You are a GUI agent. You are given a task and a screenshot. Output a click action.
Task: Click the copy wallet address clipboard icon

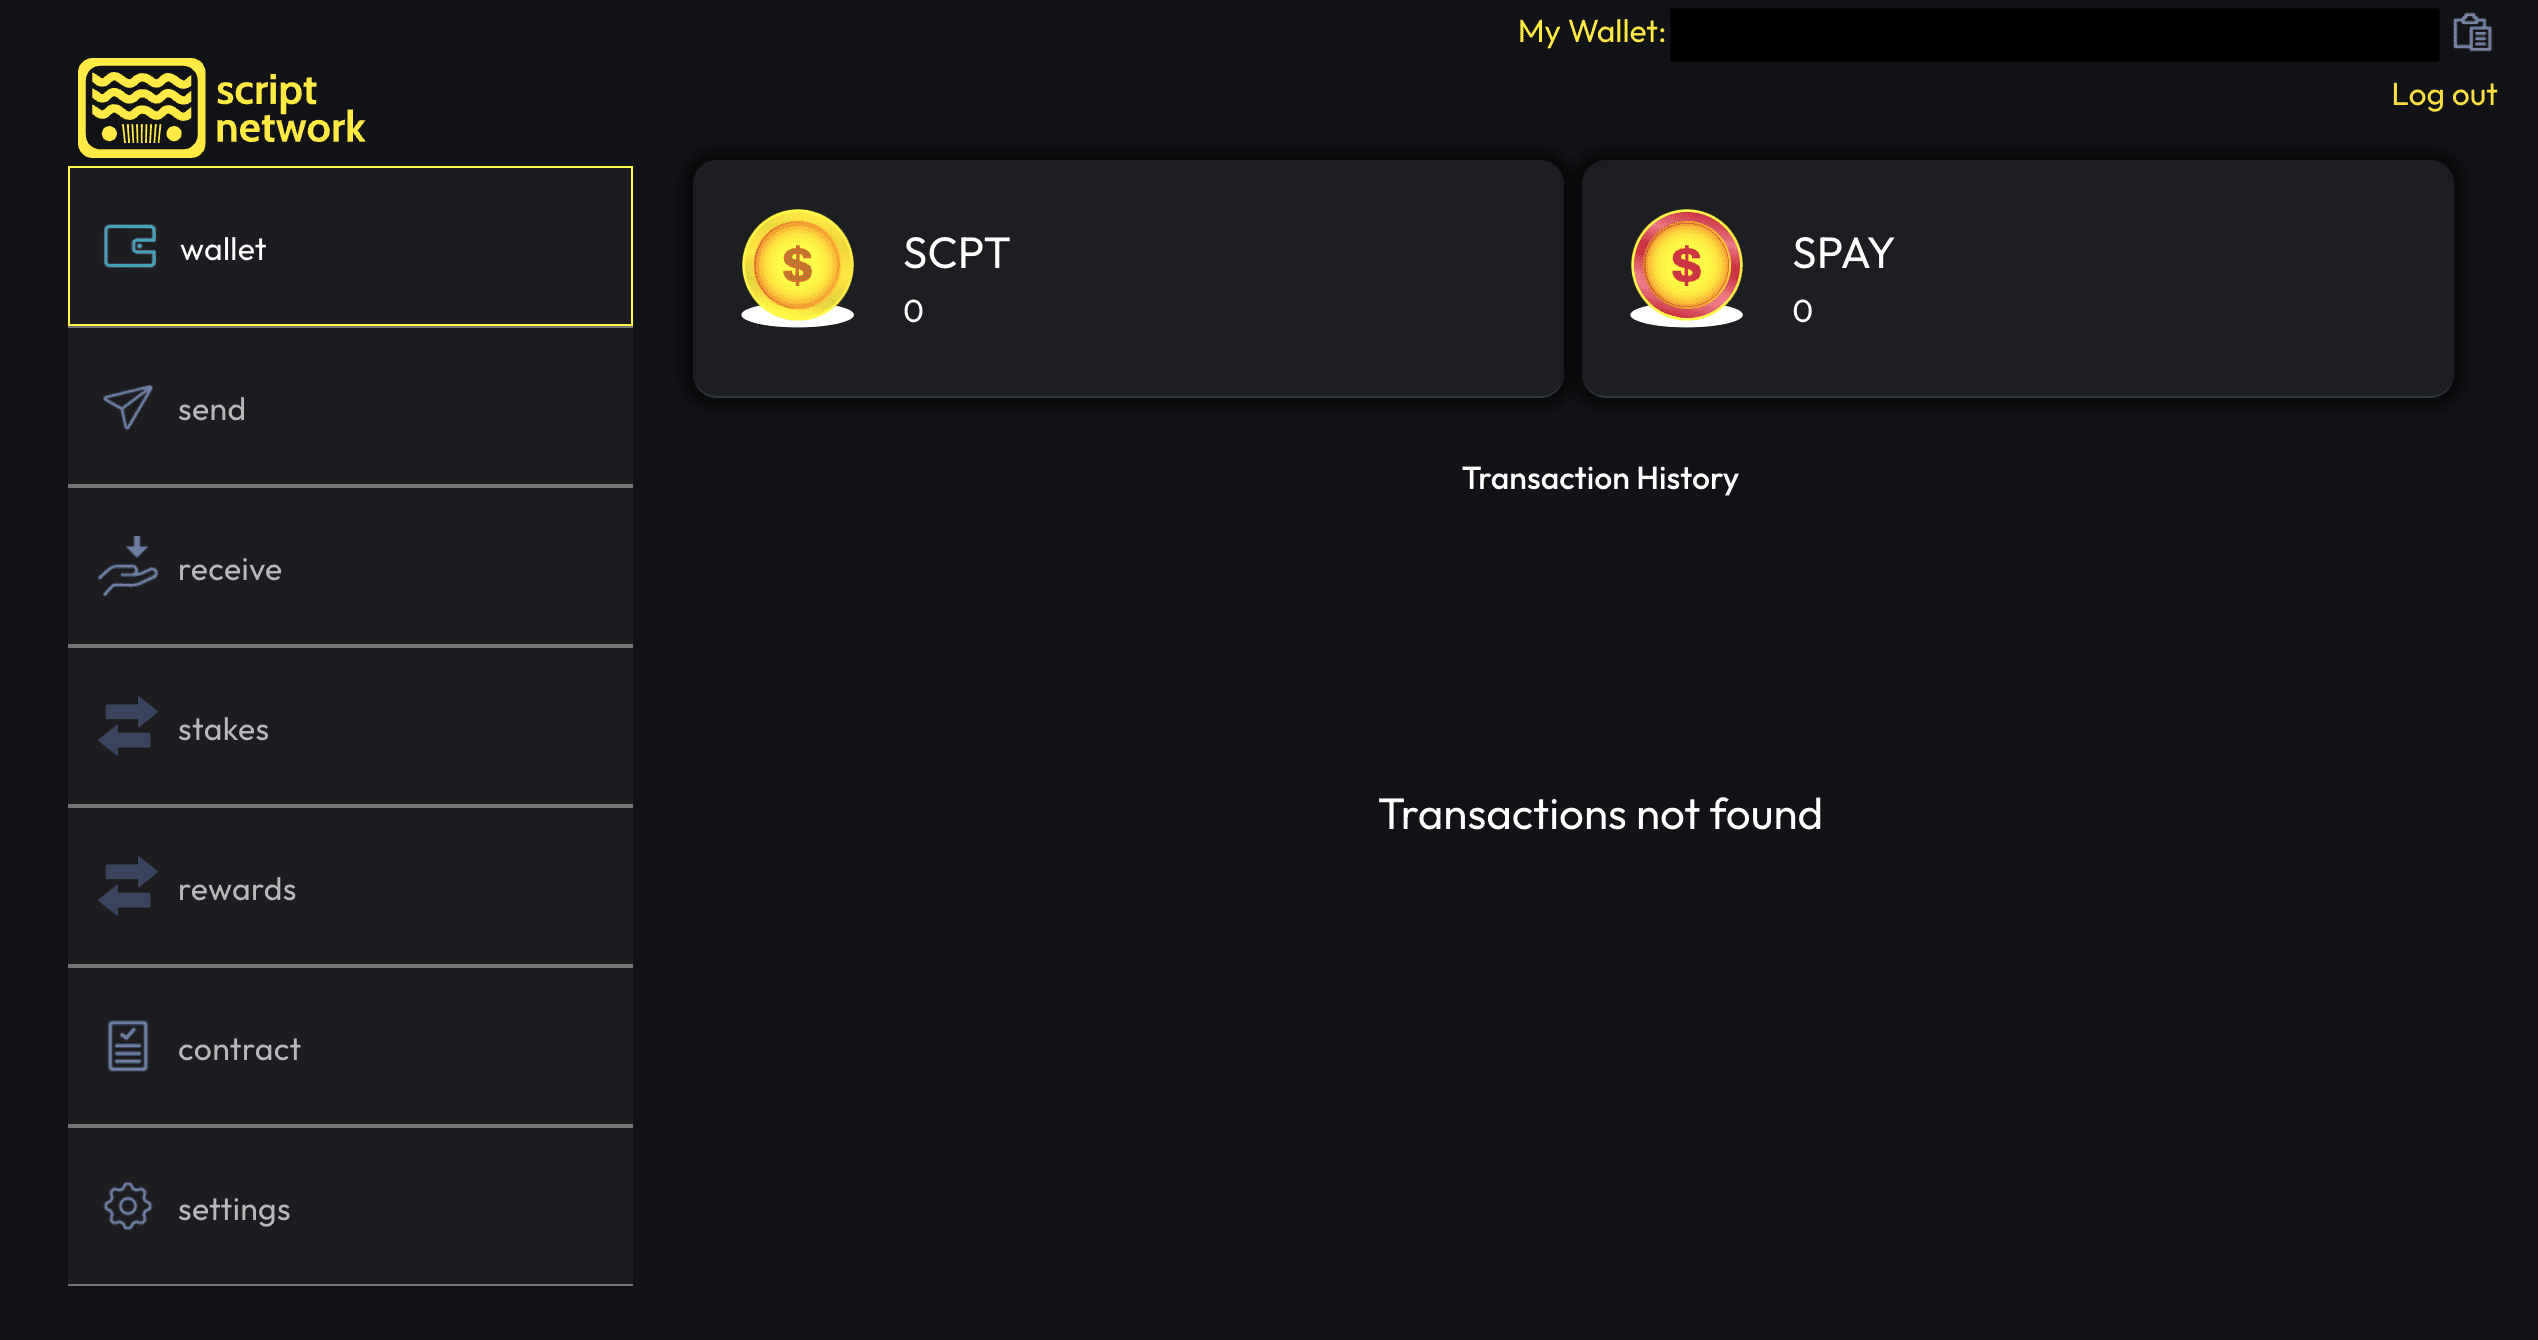point(2472,32)
